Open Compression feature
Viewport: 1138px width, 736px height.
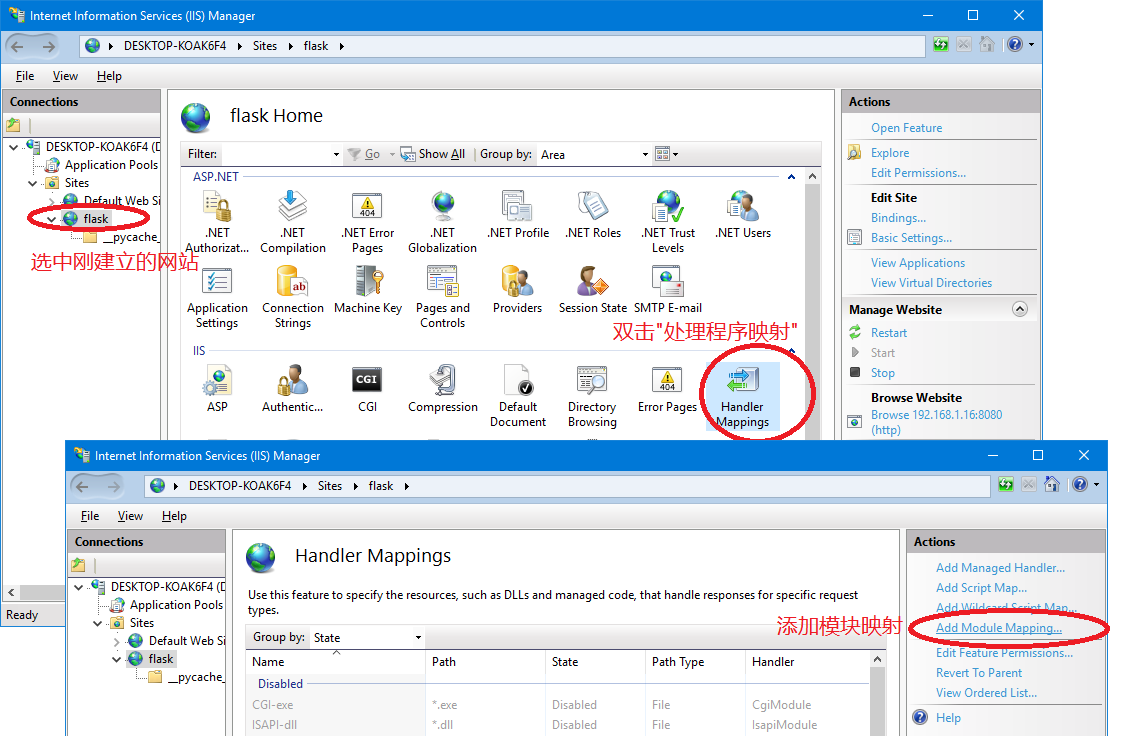[x=442, y=389]
